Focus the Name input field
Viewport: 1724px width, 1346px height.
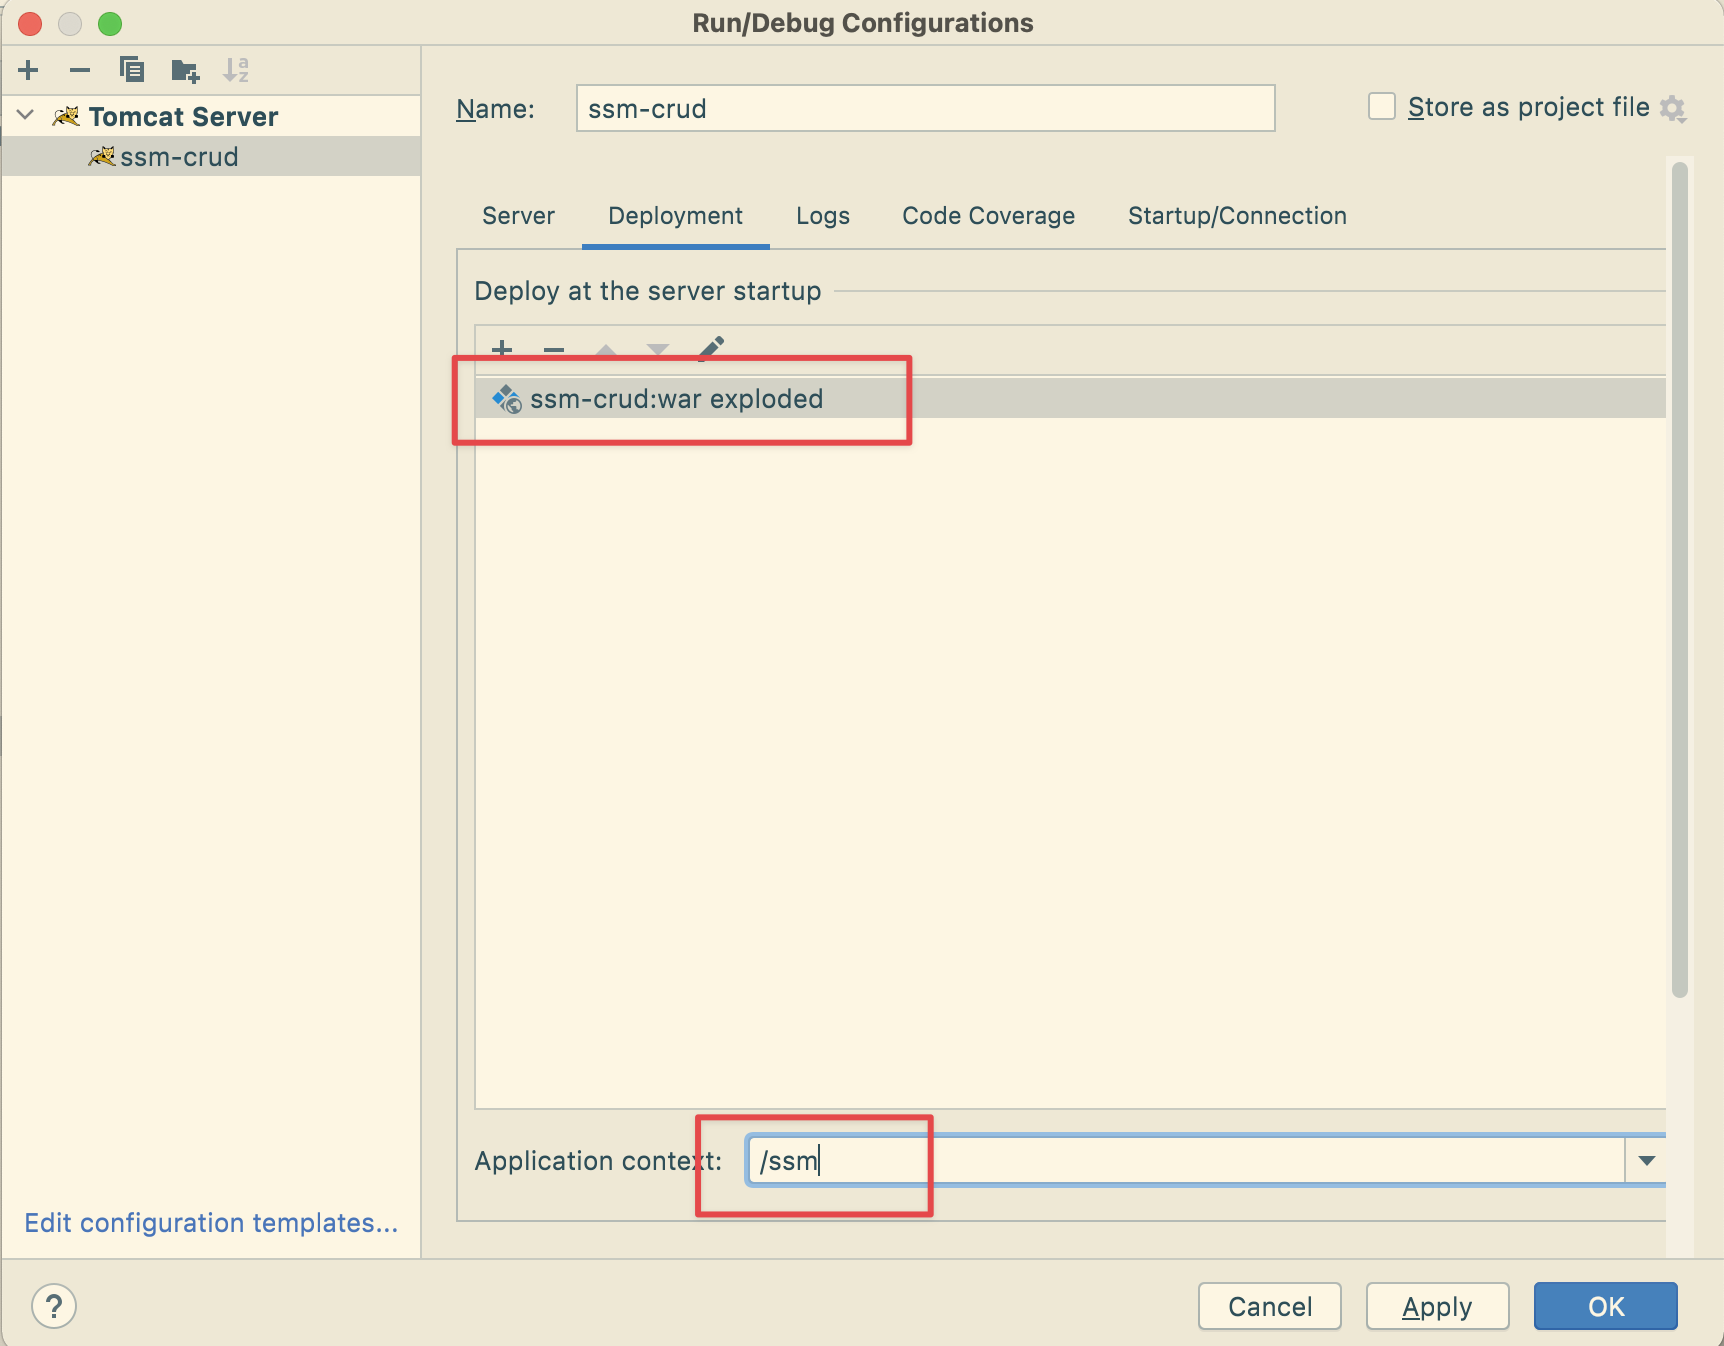[925, 108]
